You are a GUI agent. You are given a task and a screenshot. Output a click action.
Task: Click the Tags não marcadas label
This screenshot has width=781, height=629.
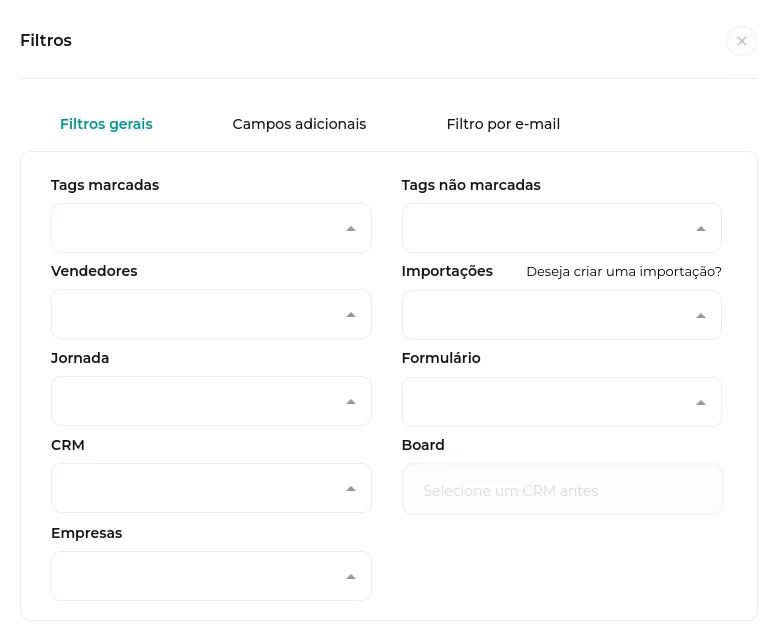pos(471,185)
